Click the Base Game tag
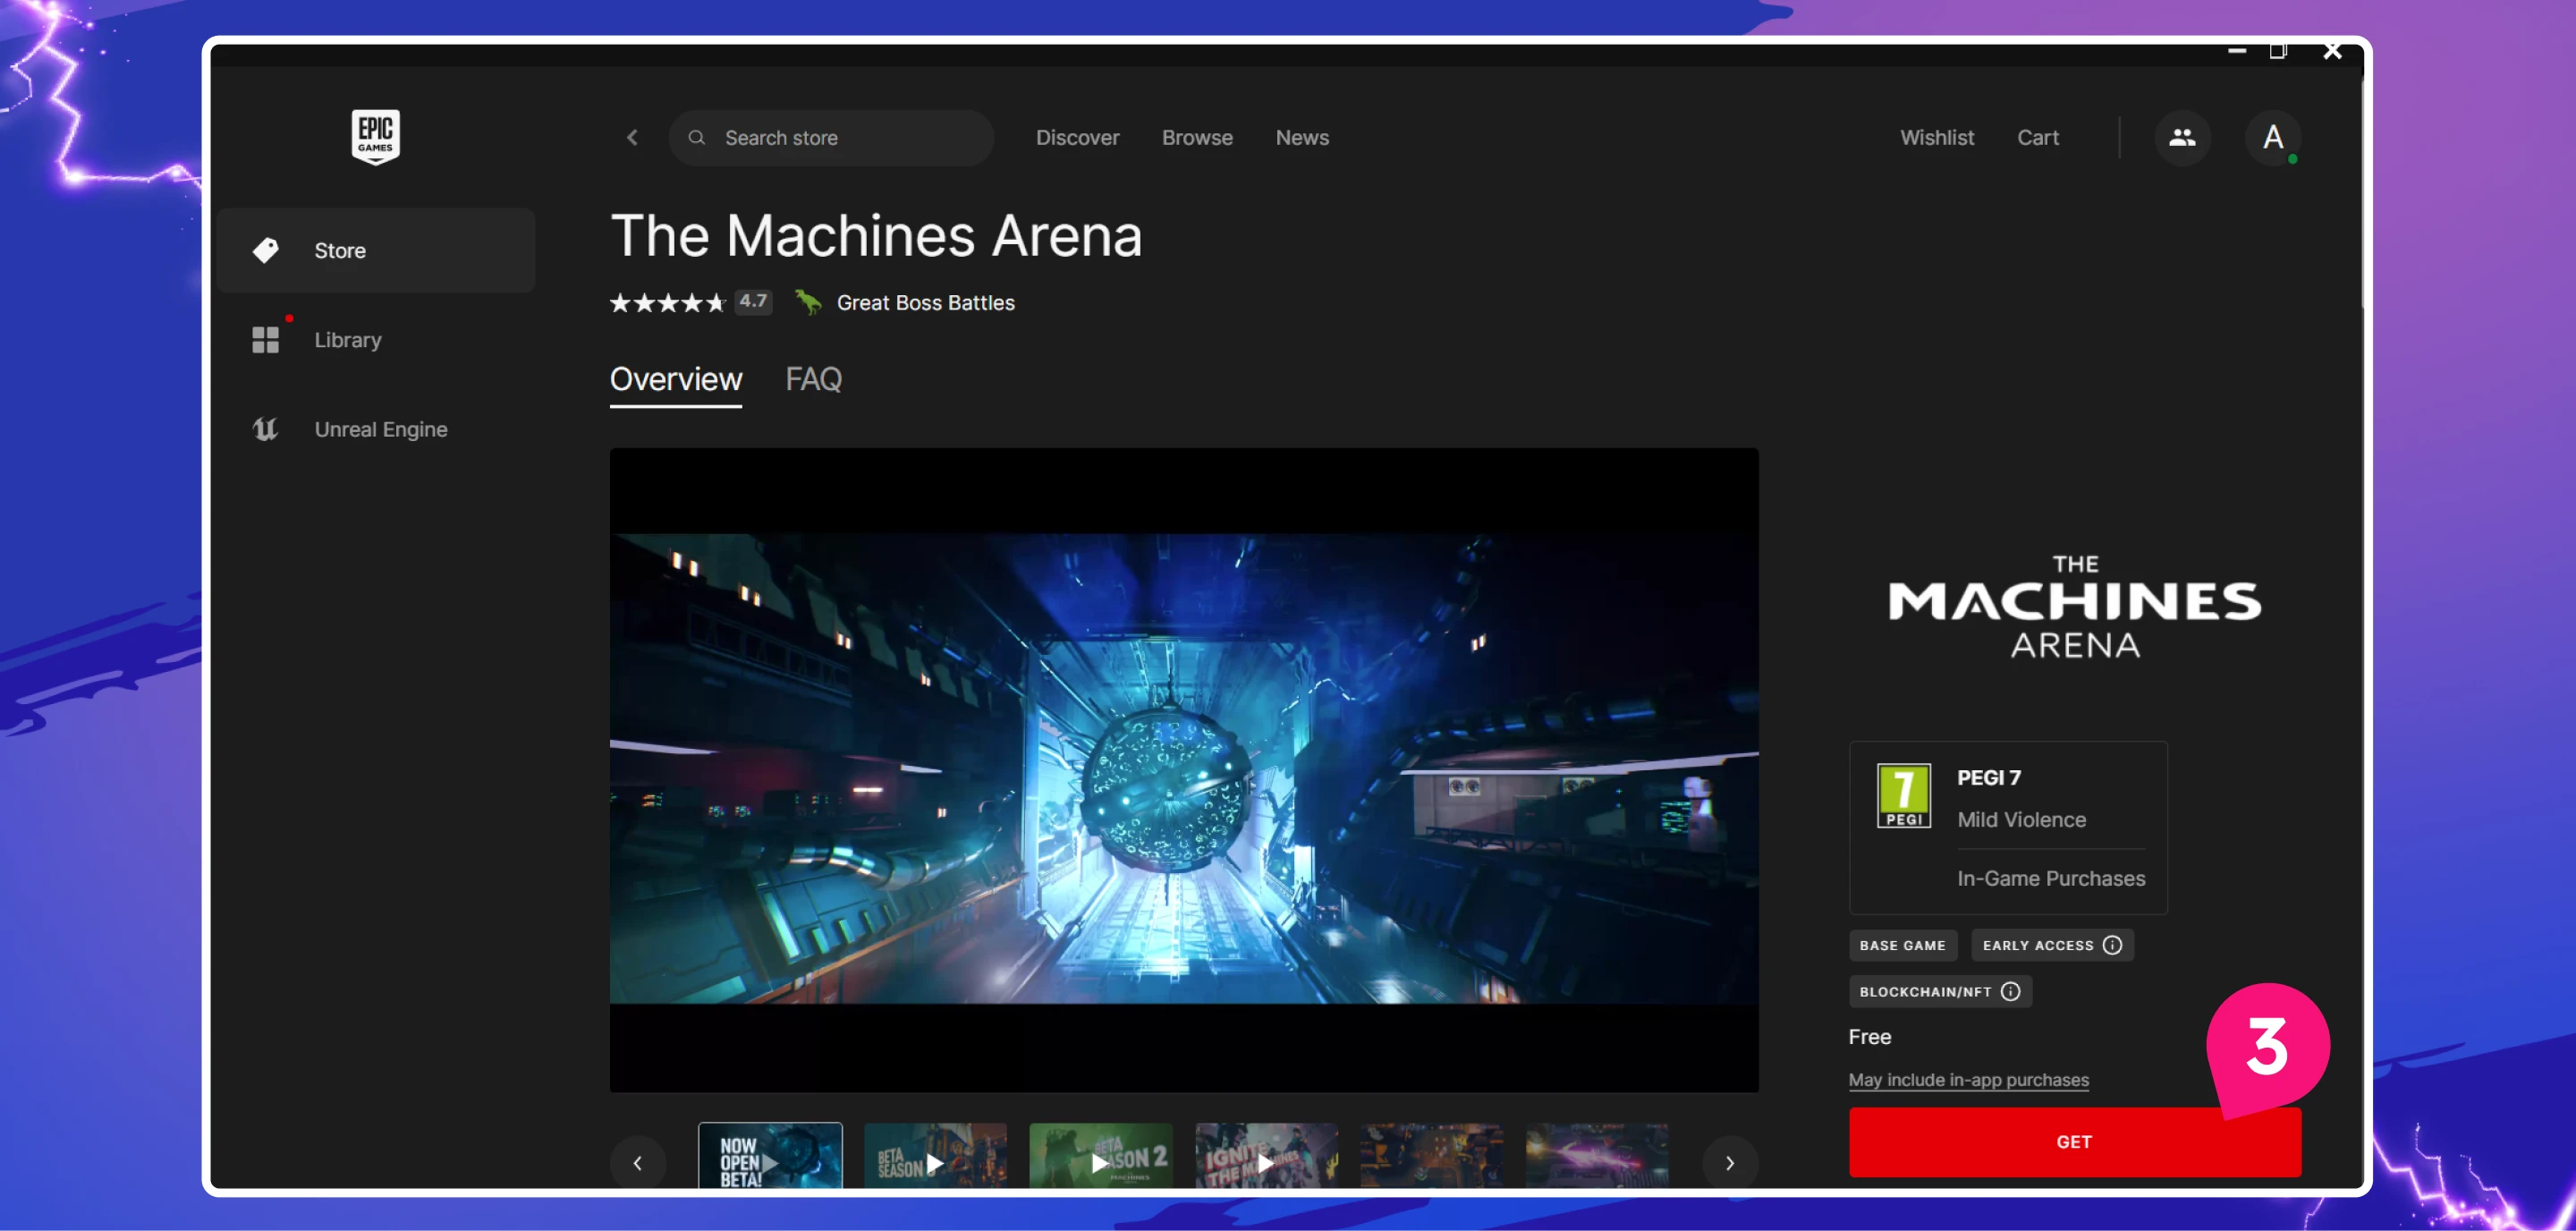 click(x=1902, y=945)
